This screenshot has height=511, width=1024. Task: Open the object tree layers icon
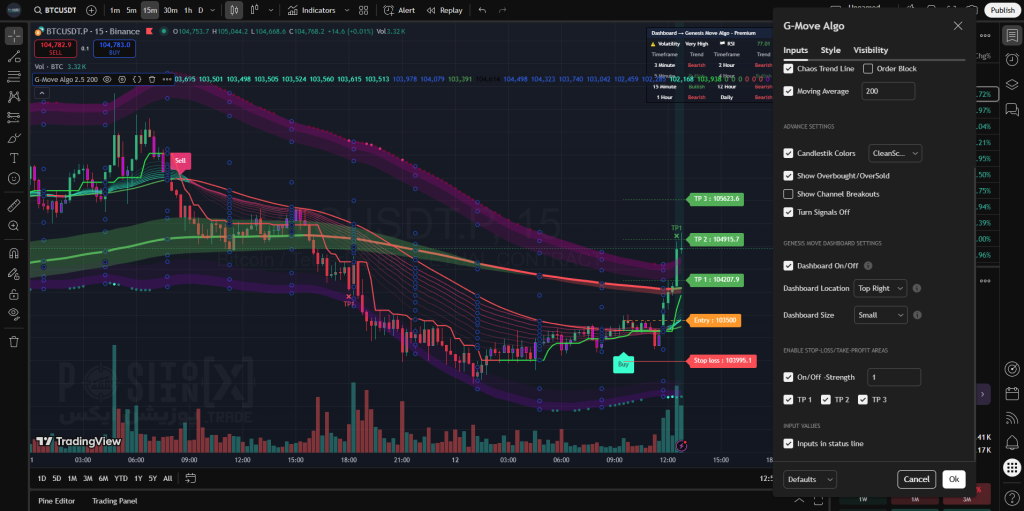tap(1012, 84)
